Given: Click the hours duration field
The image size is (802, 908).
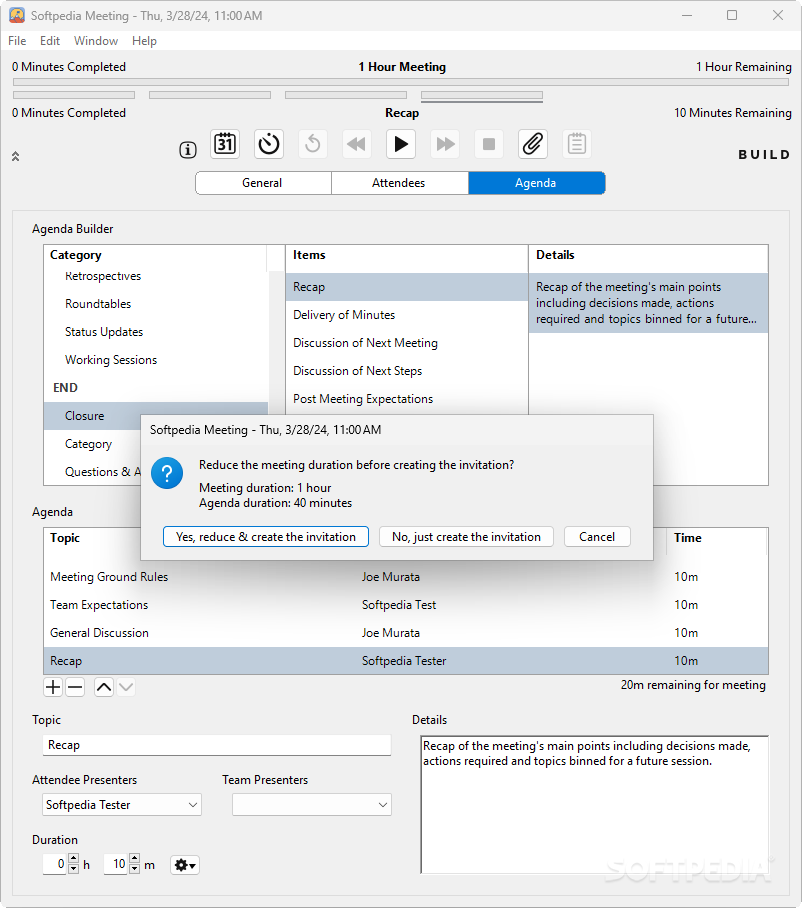Looking at the screenshot, I should (x=55, y=864).
